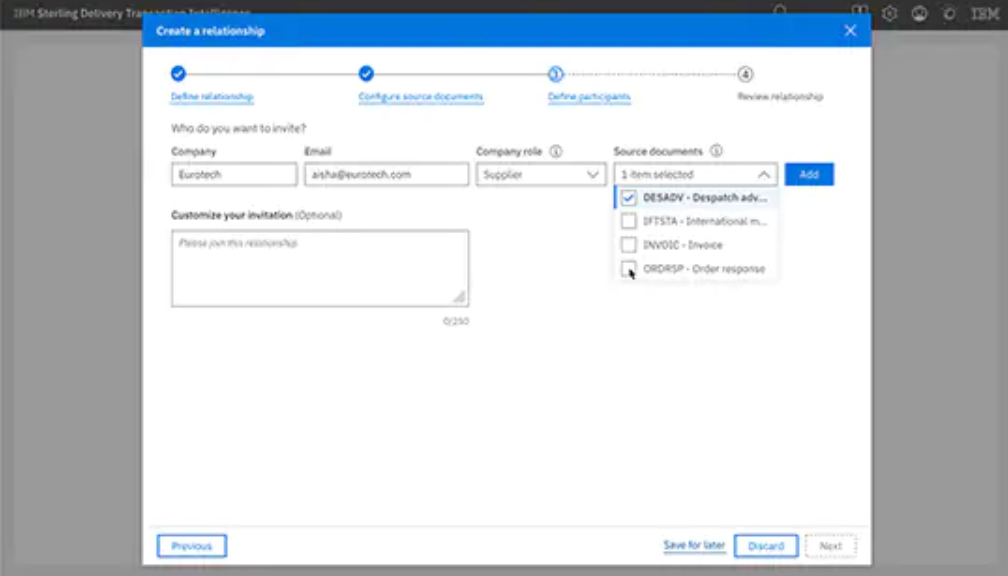The height and width of the screenshot is (576, 1008).
Task: Close the Create a relationship dialog
Action: point(850,31)
